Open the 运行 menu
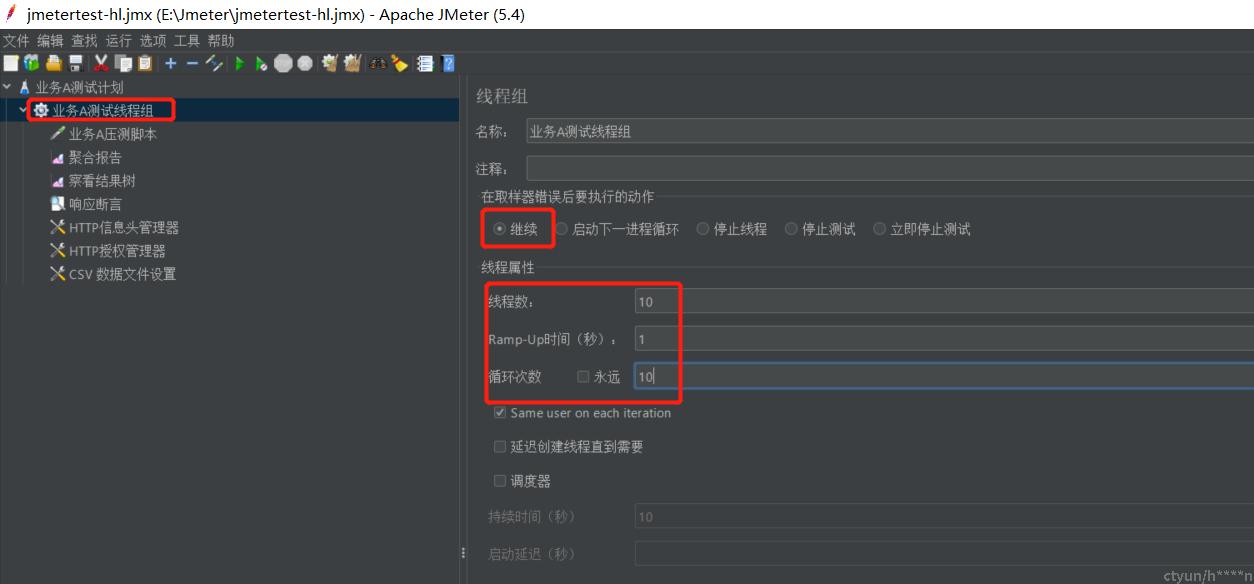 click(x=118, y=41)
